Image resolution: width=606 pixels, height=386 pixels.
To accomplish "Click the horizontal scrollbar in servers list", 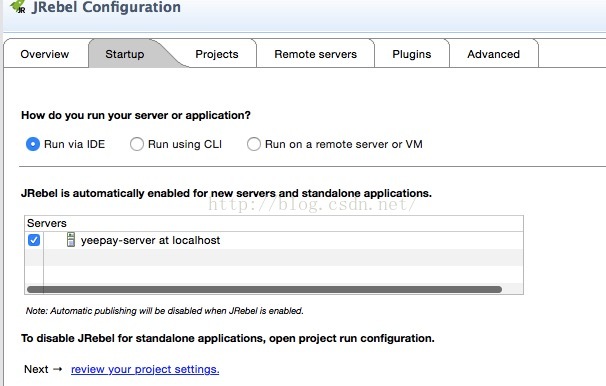I will [x=264, y=289].
